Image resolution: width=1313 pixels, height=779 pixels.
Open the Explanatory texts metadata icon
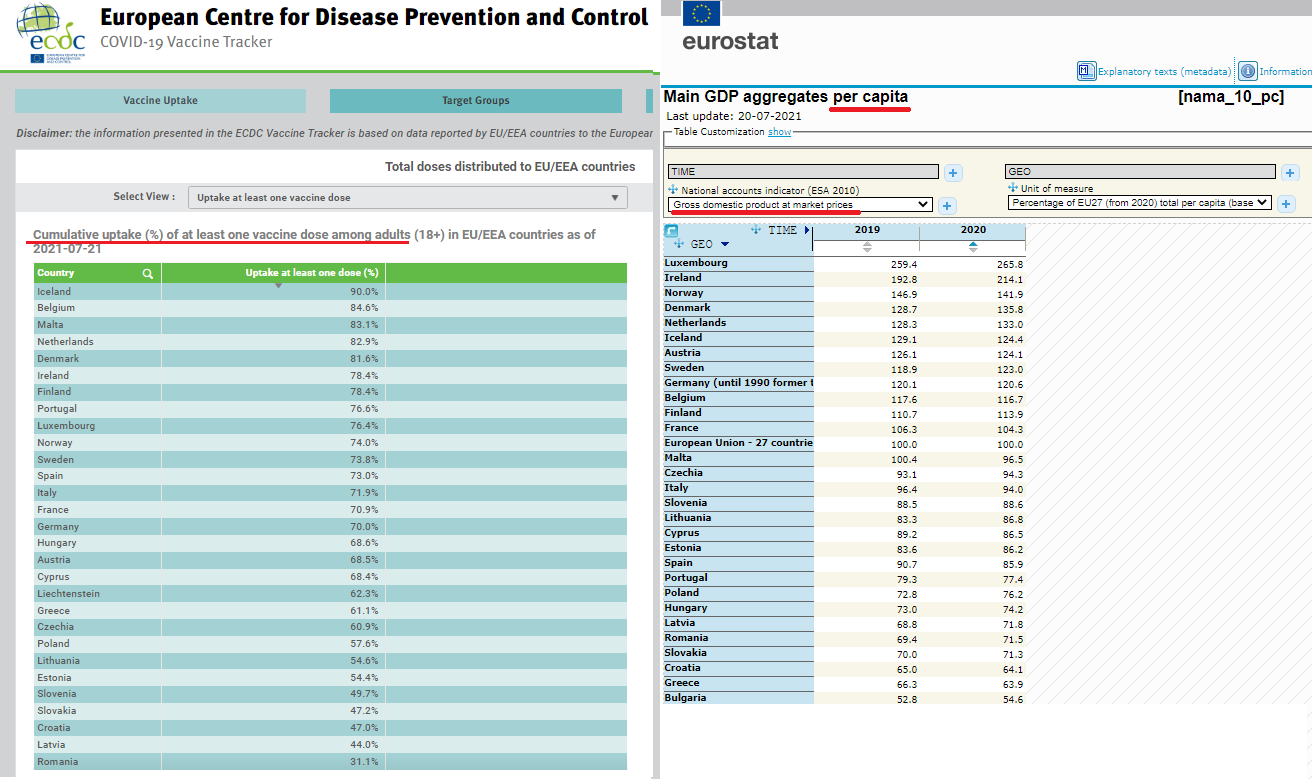(x=1087, y=71)
